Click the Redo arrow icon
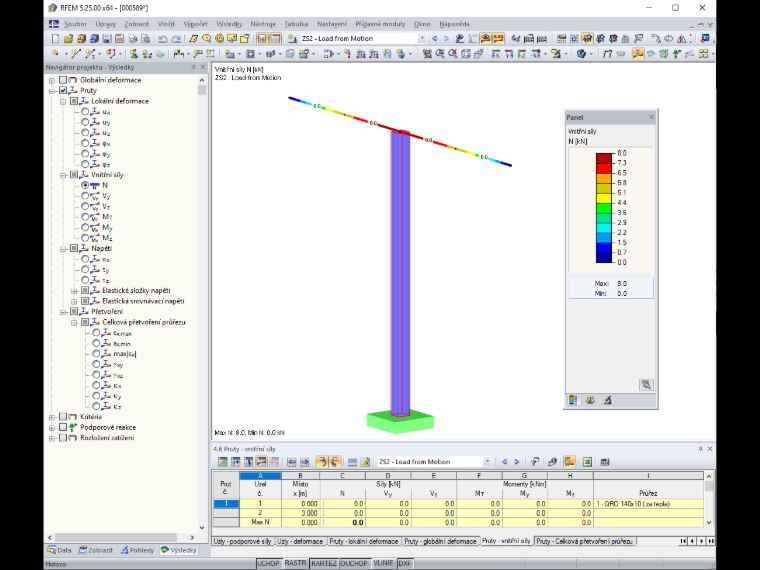This screenshot has height=570, width=760. pyautogui.click(x=176, y=38)
